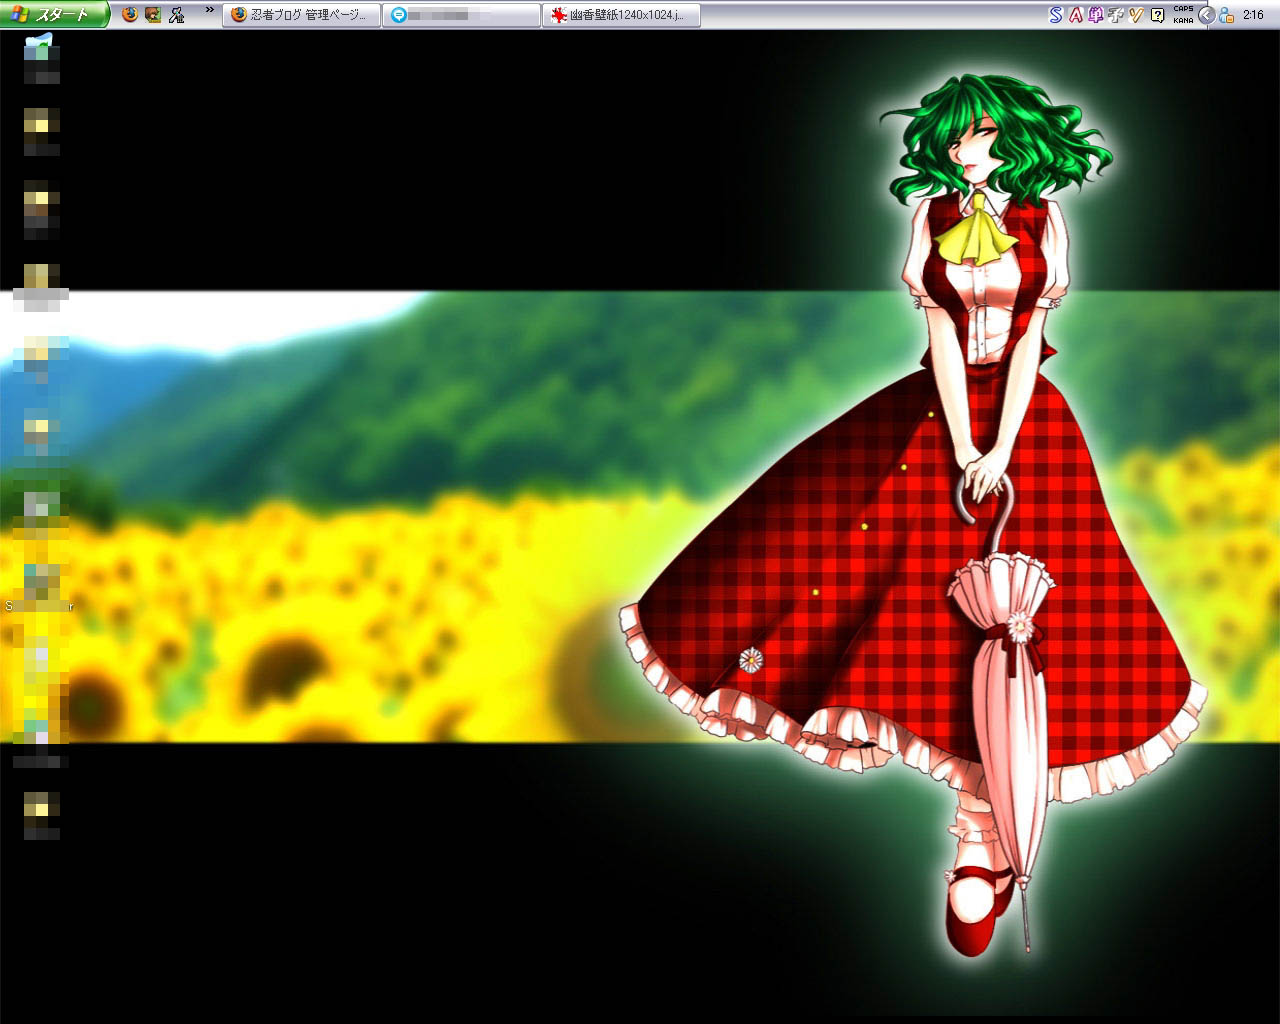The width and height of the screenshot is (1280, 1024).
Task: Toggle the KANA lock indicator
Action: click(x=1183, y=20)
